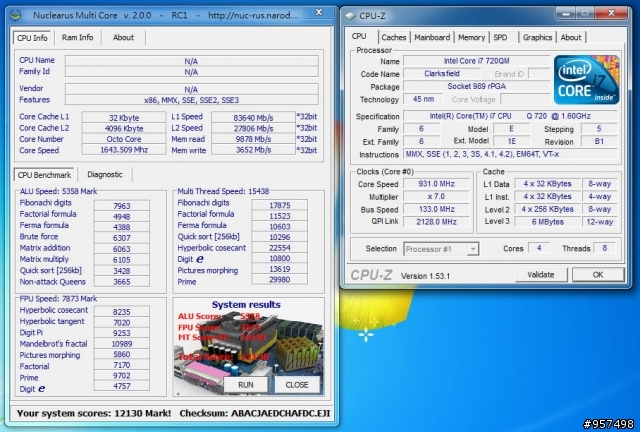The width and height of the screenshot is (640, 432).
Task: Click the Instructions field in CPU-Z
Action: point(510,154)
